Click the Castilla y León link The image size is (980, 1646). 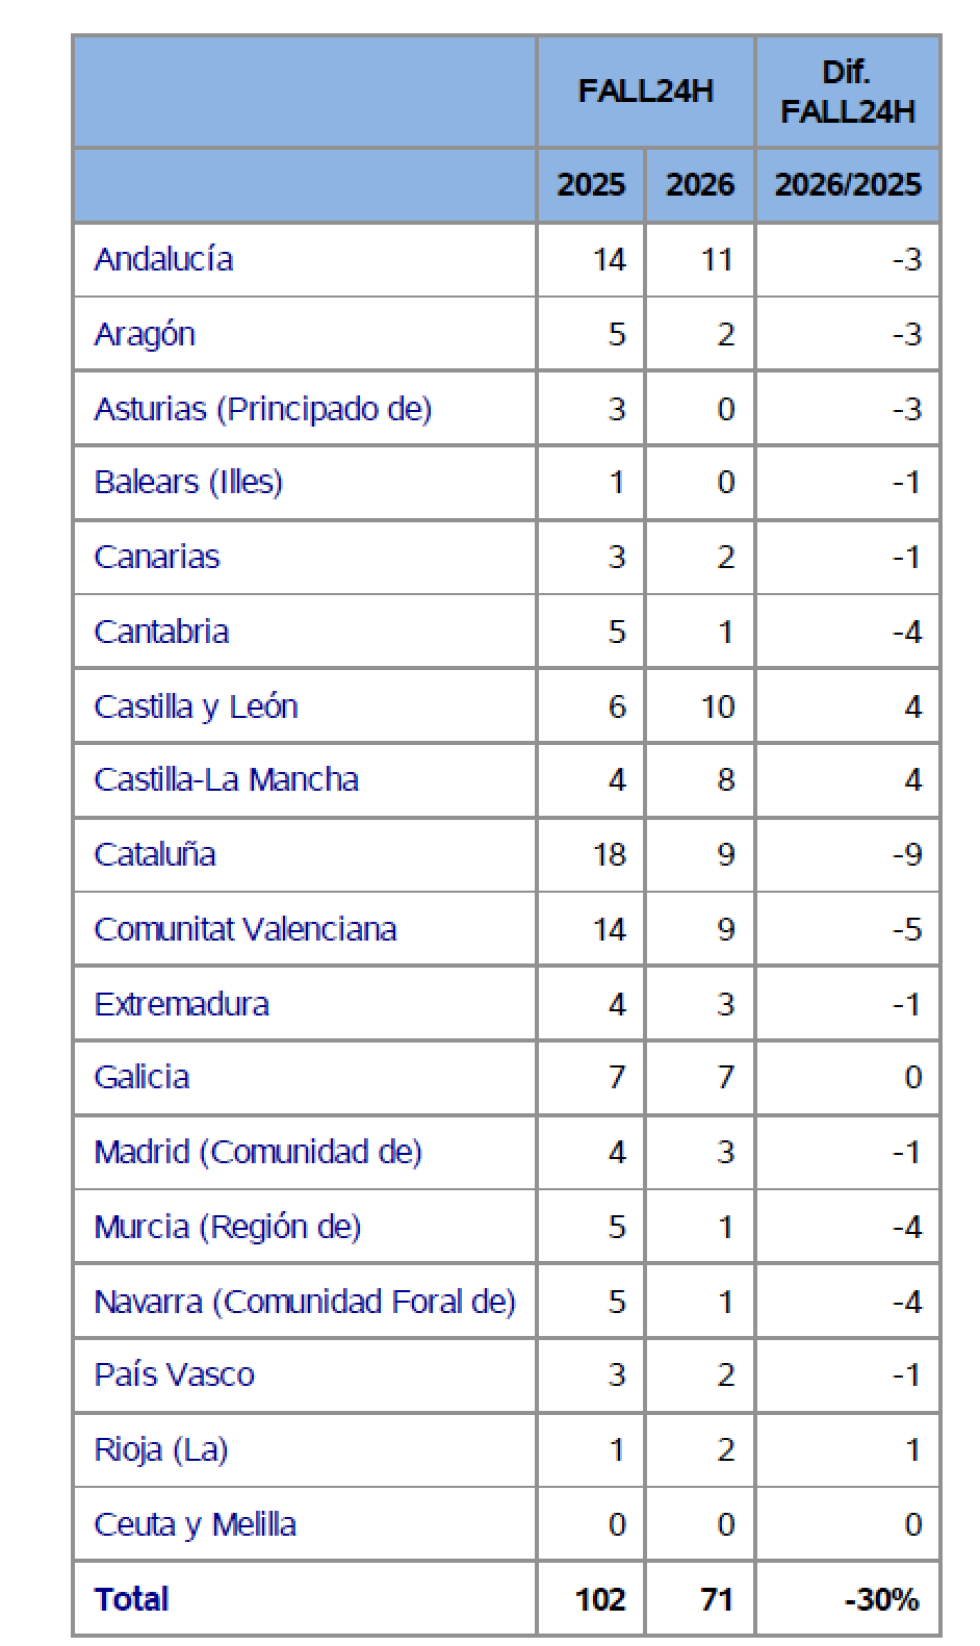pyautogui.click(x=196, y=707)
